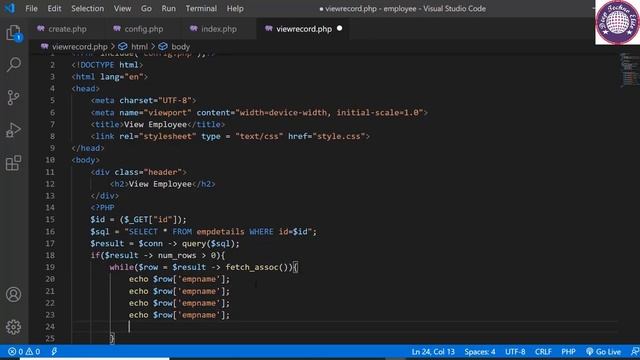
Task: Change indentation via Spaces: 4
Action: click(480, 352)
